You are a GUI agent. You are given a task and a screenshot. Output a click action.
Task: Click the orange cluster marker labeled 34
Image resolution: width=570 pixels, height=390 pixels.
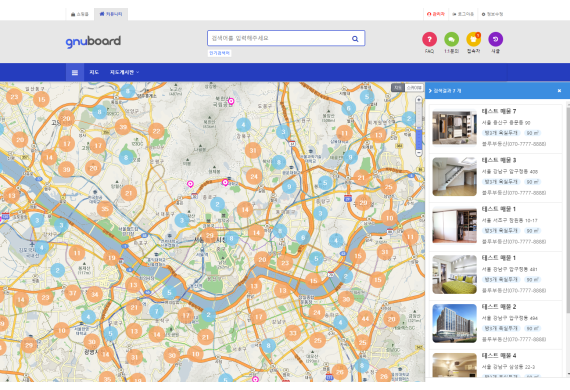click(x=95, y=294)
